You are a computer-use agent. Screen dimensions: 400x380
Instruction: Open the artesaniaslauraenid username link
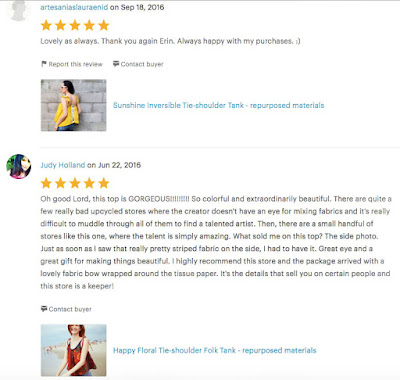click(74, 7)
